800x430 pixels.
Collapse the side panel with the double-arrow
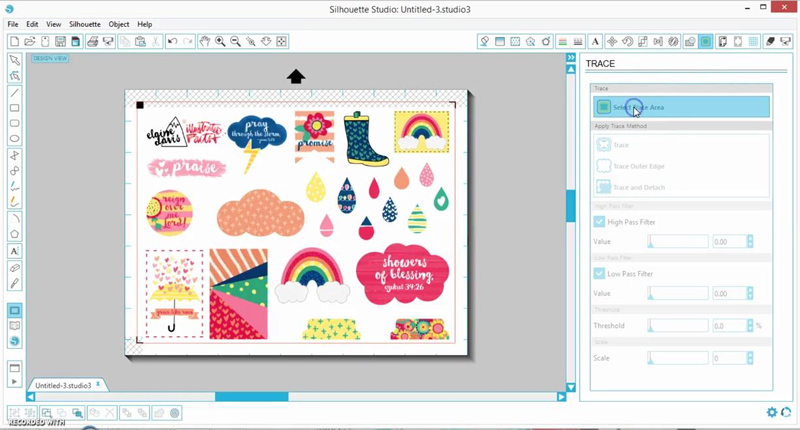click(571, 58)
